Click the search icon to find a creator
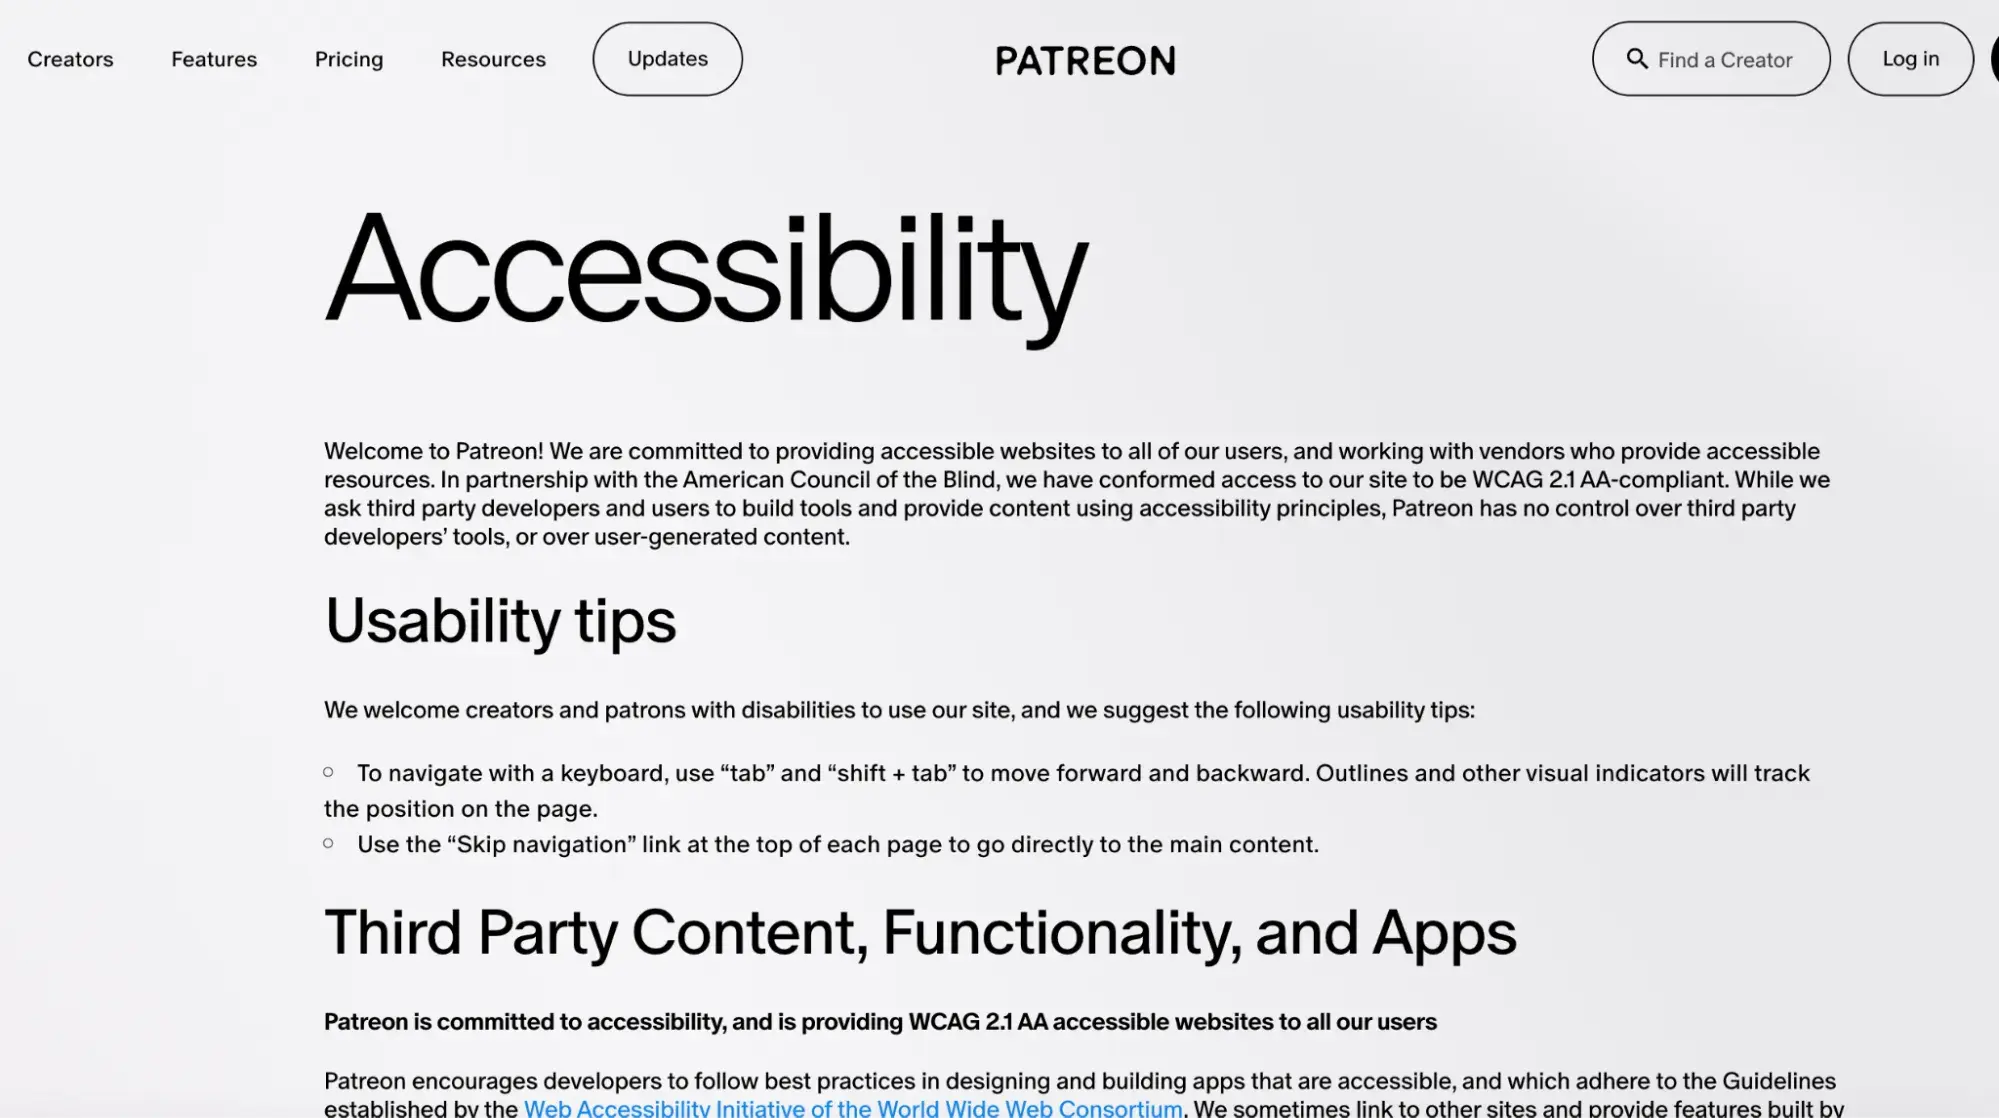Image resolution: width=1999 pixels, height=1118 pixels. pyautogui.click(x=1635, y=58)
